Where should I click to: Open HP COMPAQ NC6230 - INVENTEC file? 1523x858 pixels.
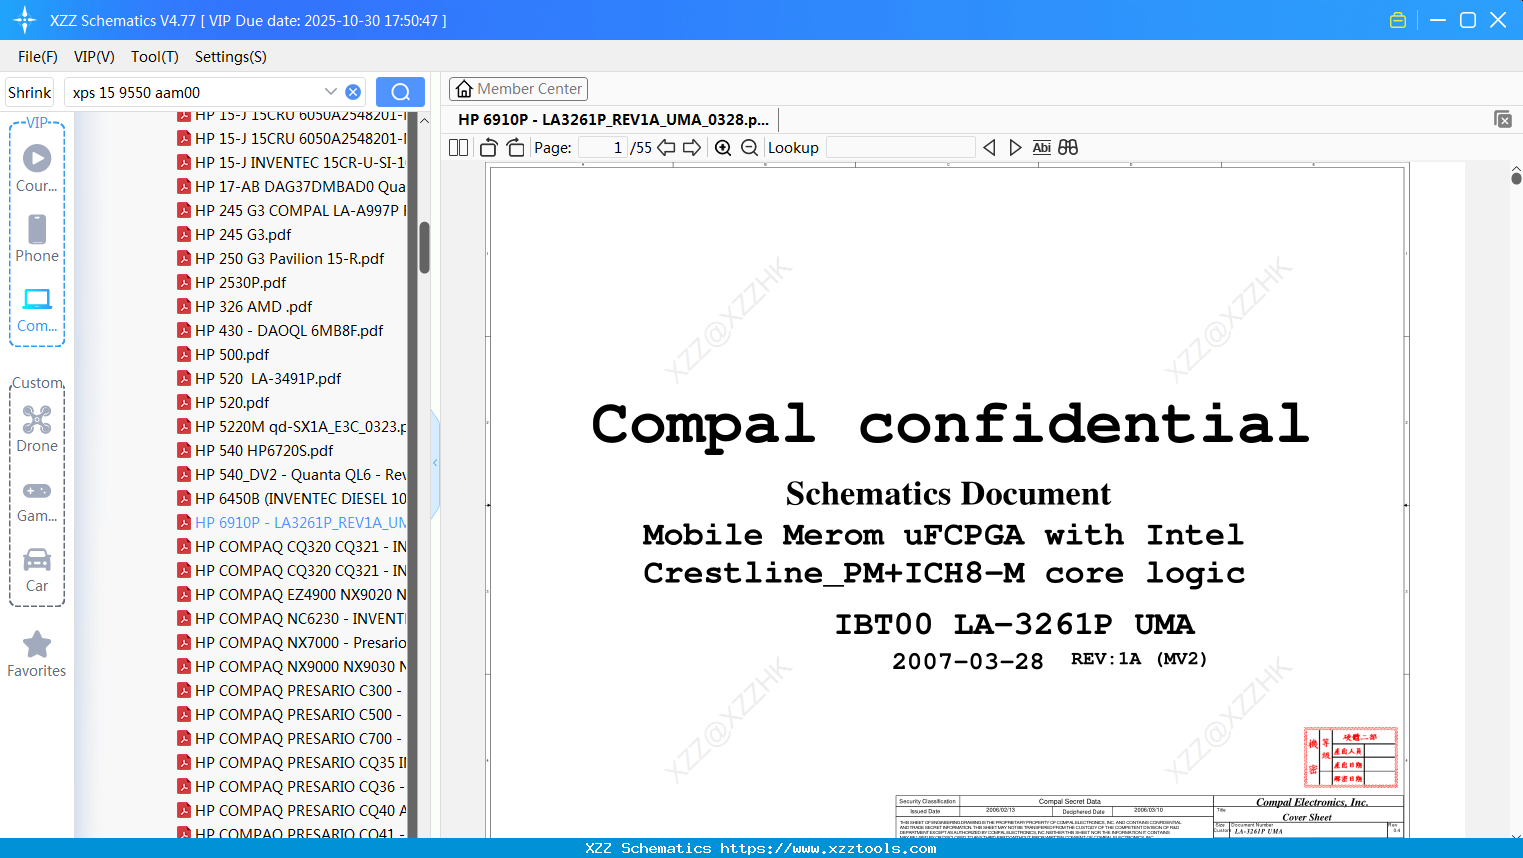point(291,618)
